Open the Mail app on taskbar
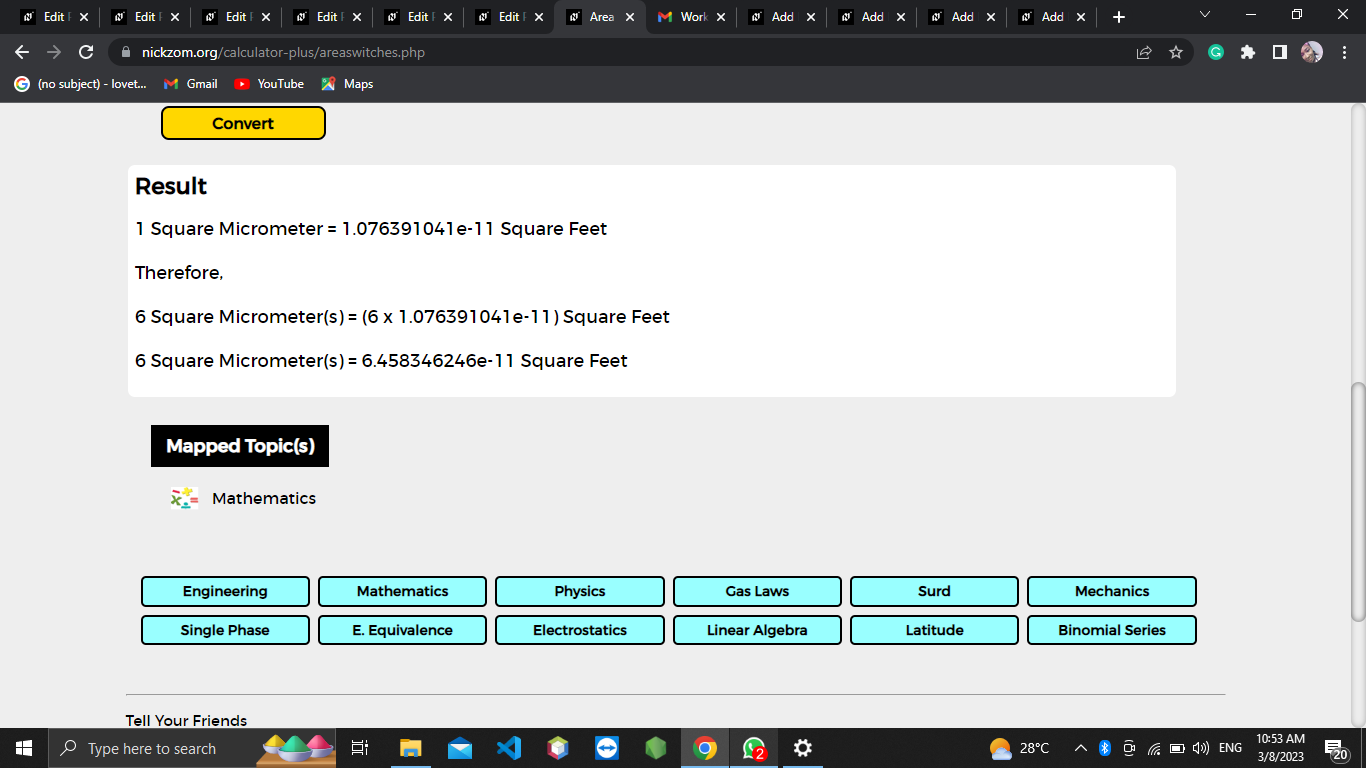This screenshot has height=768, width=1366. pos(460,748)
